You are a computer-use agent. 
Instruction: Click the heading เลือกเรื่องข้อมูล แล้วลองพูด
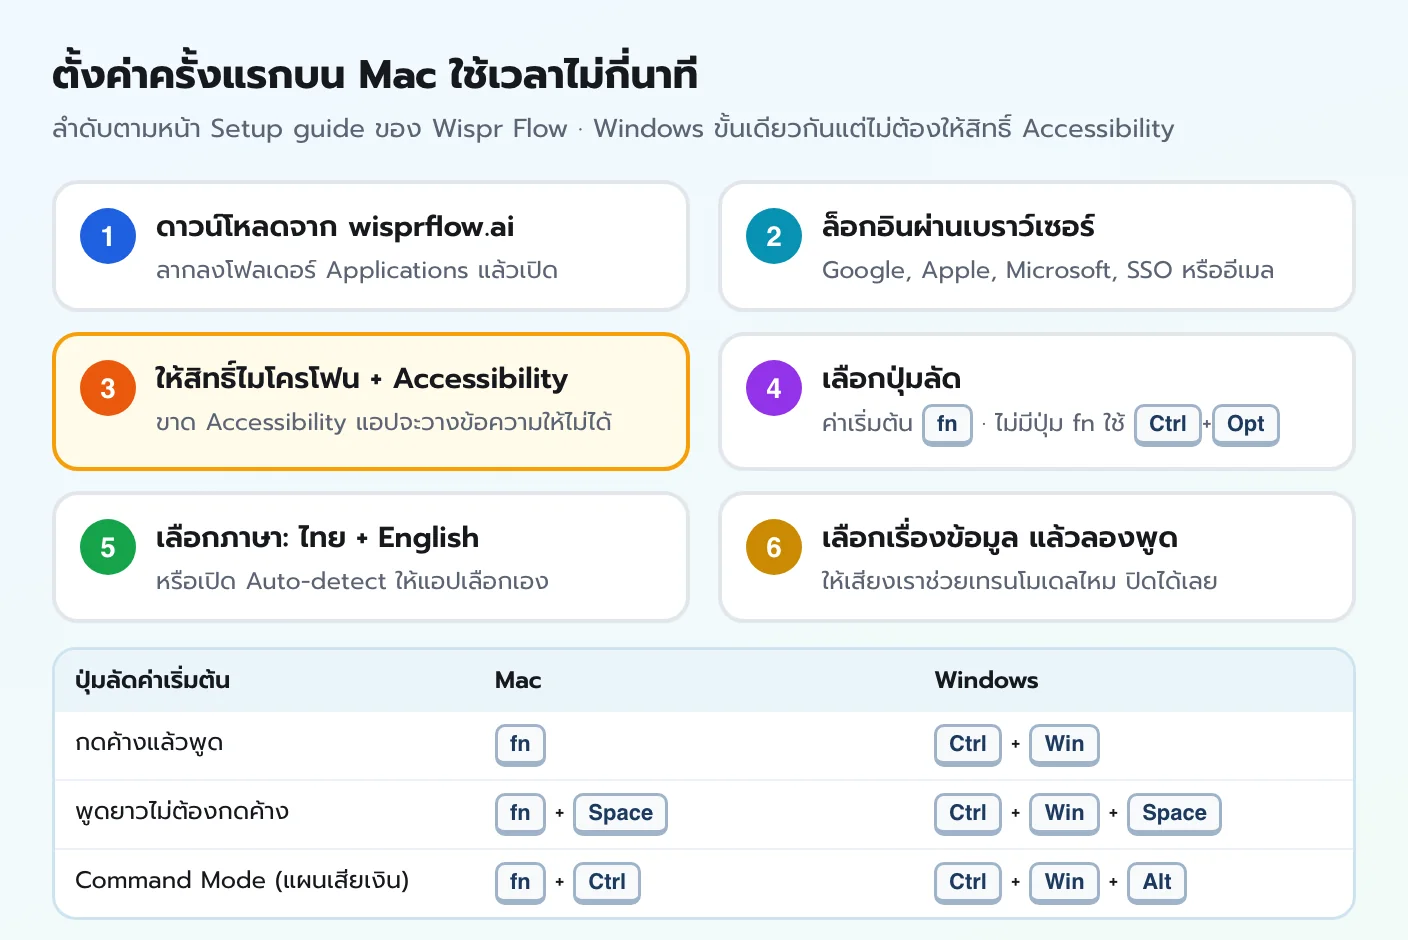(x=1000, y=538)
